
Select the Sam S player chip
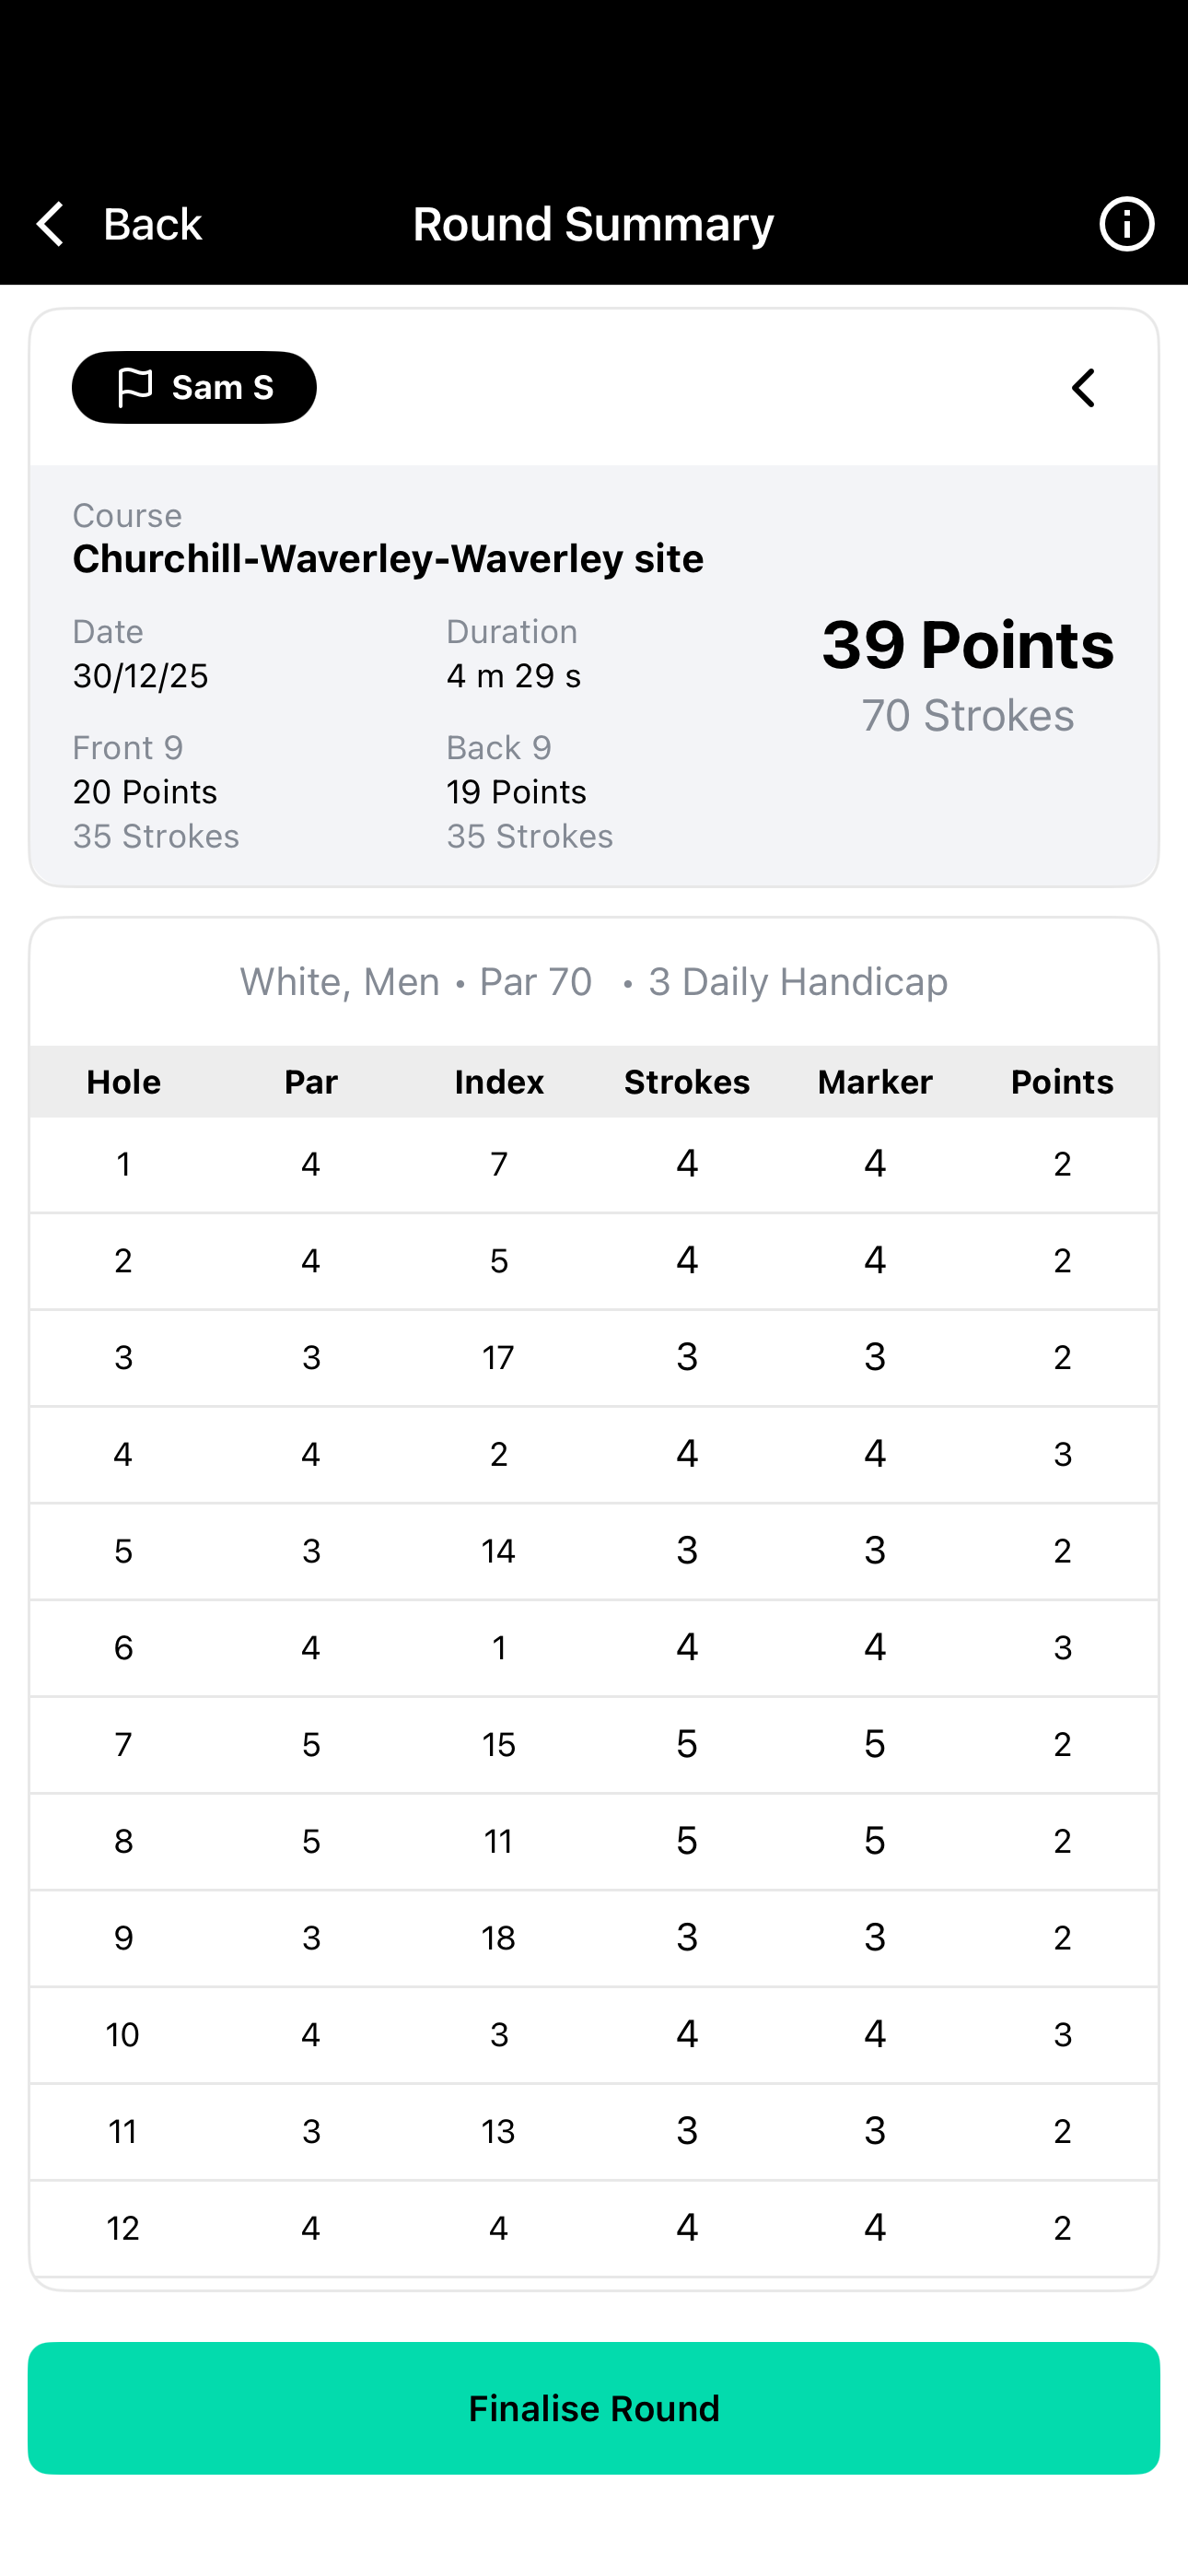coord(194,387)
